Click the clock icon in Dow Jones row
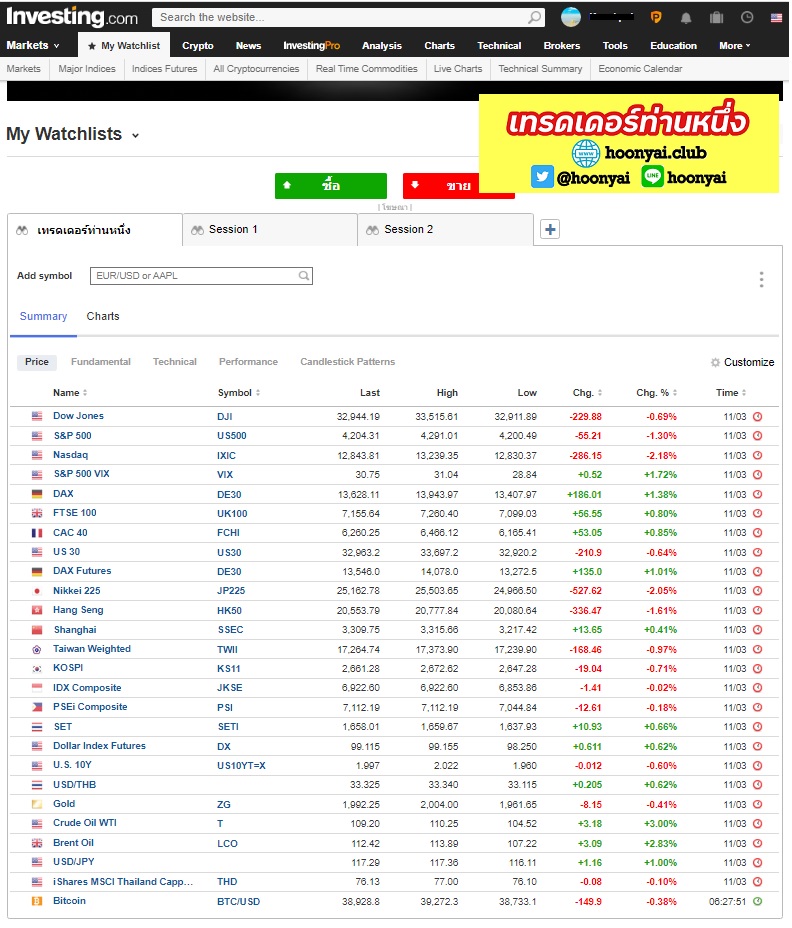Screen dimensions: 792x928 [758, 417]
